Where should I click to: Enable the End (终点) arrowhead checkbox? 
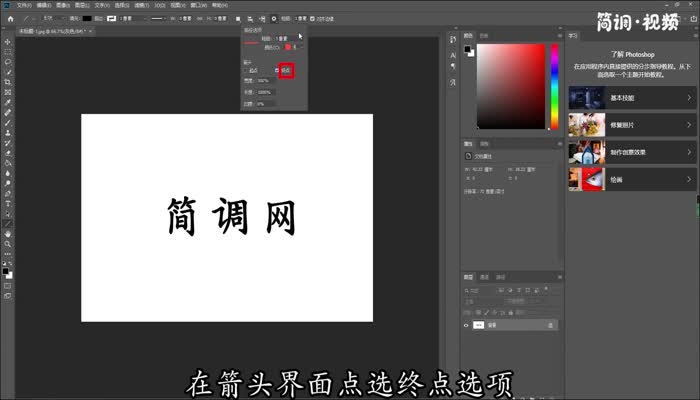277,70
